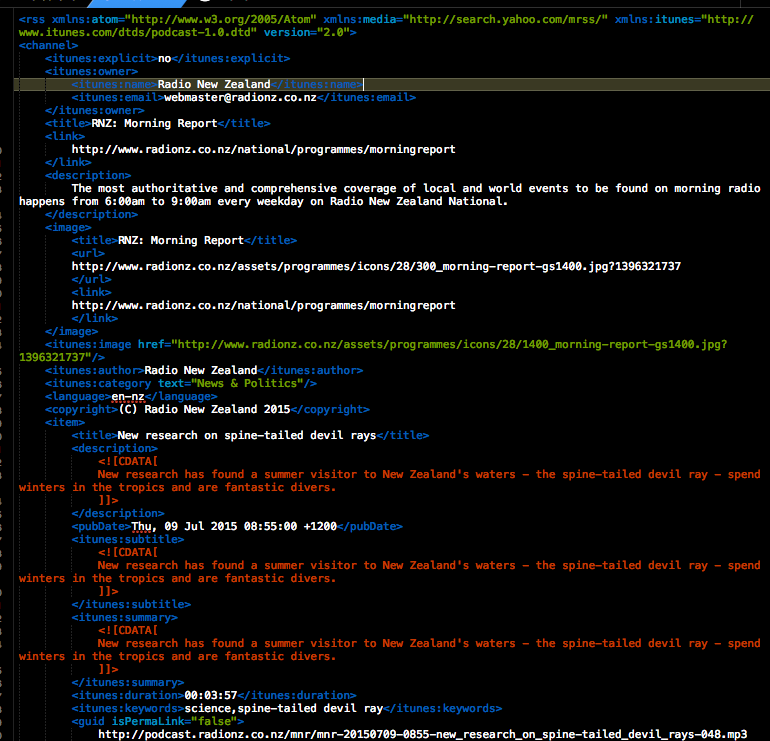Click 'Radio New Zealand' in the itunes:name line
The width and height of the screenshot is (770, 741).
[x=214, y=84]
